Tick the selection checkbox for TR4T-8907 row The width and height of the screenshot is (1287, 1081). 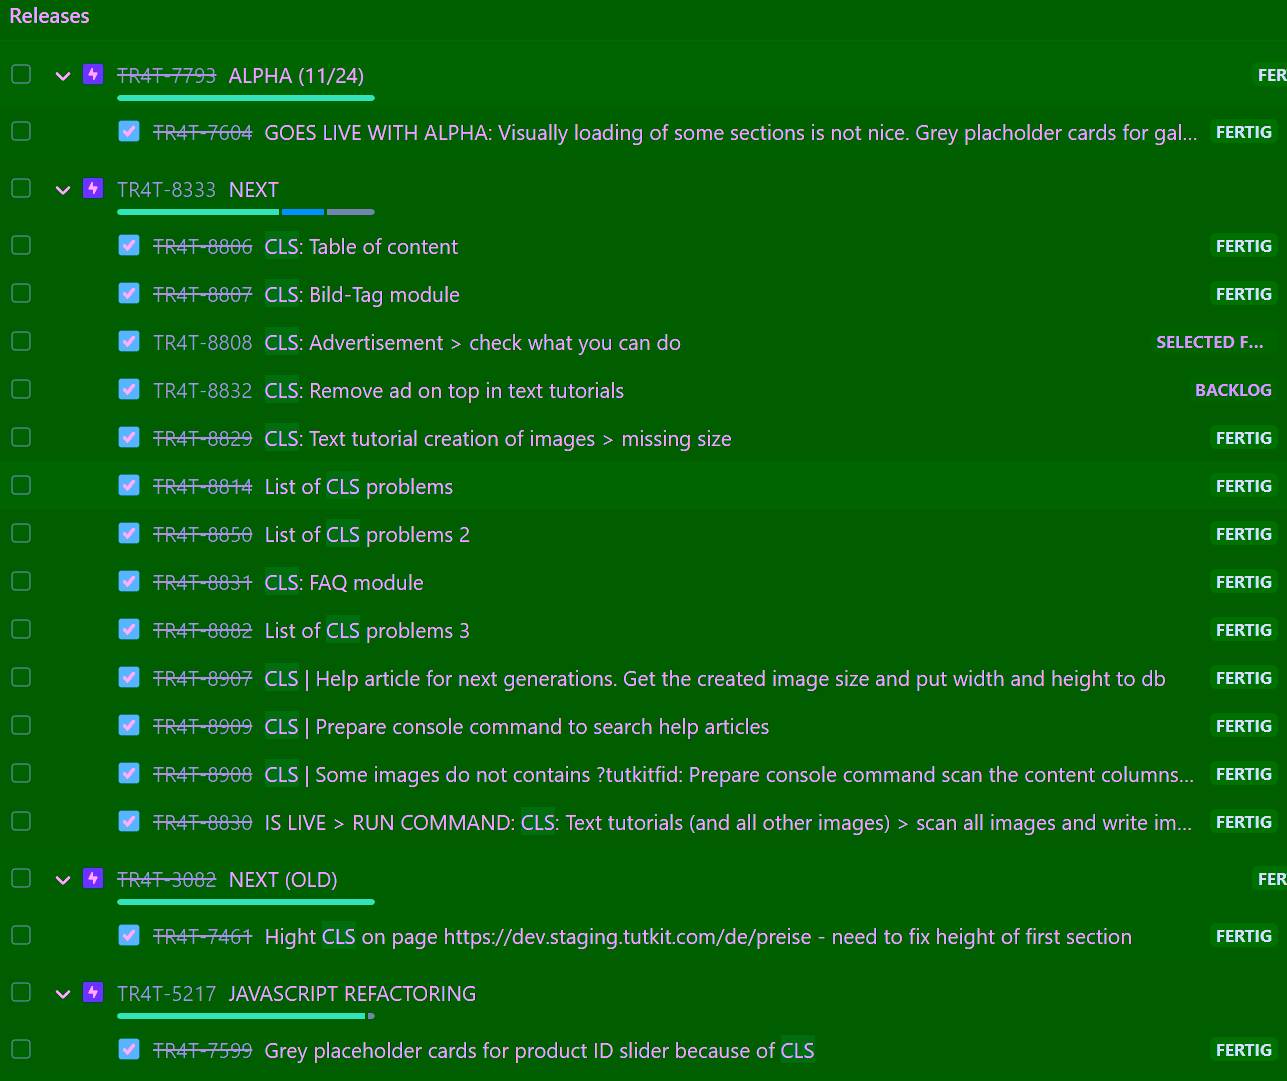(x=20, y=677)
